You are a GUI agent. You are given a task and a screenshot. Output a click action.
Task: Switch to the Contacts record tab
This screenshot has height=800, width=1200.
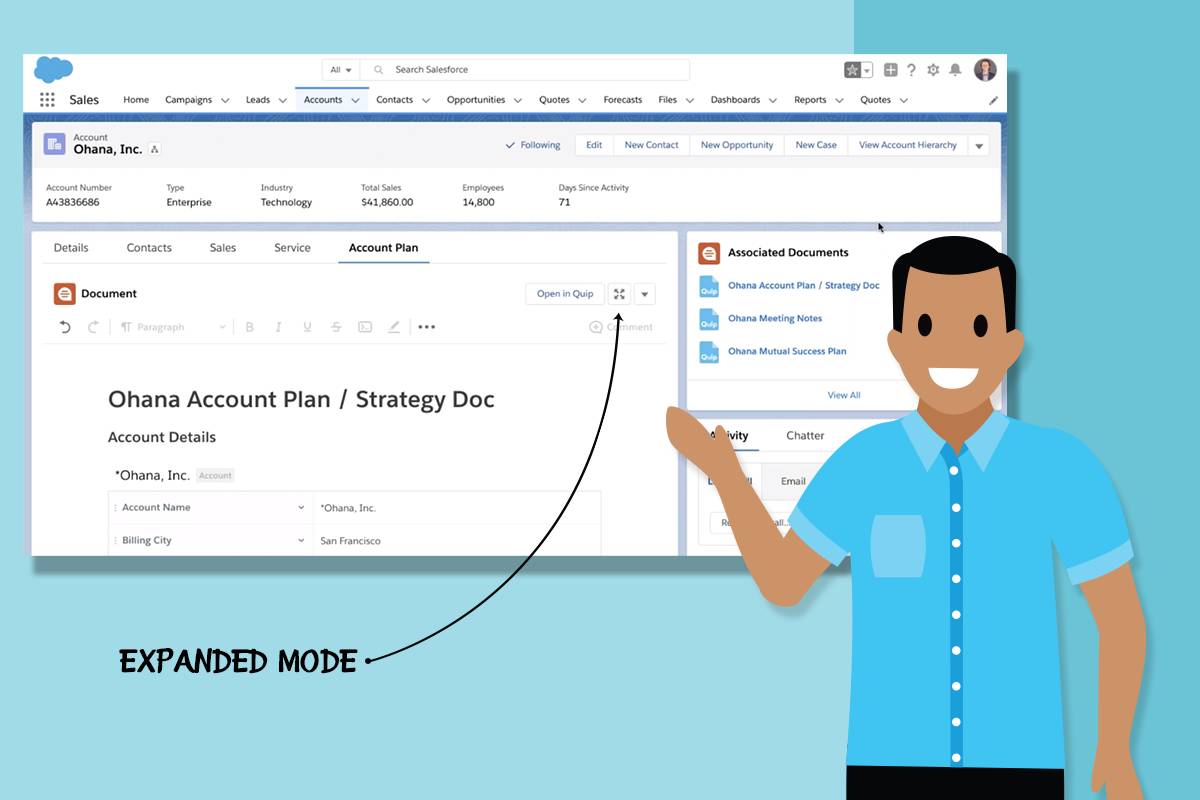pos(149,248)
